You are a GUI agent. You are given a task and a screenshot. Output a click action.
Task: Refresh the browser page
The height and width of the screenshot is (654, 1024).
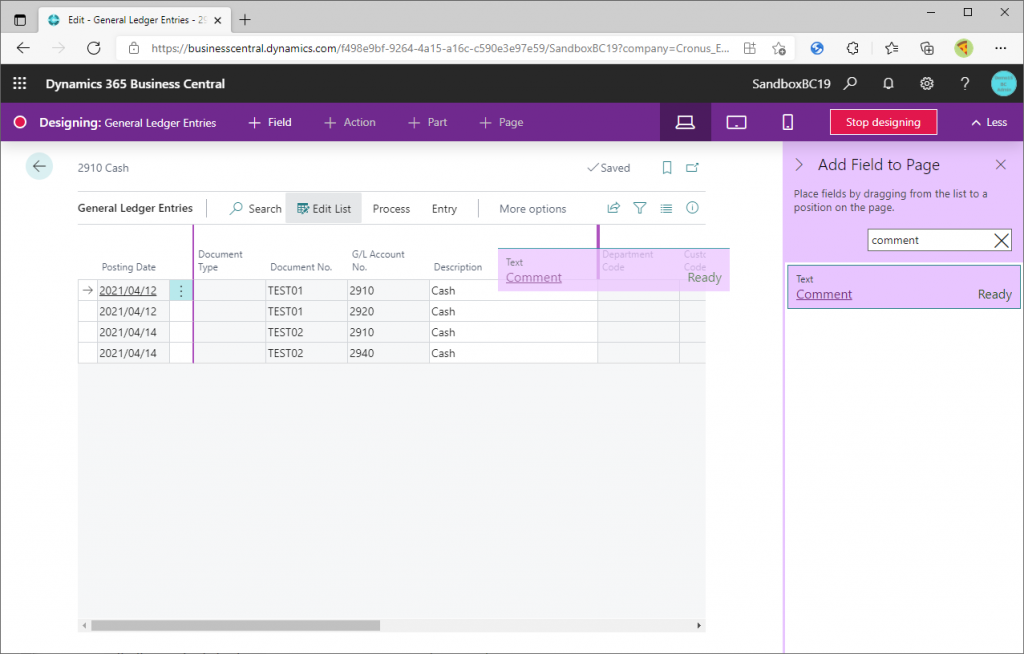[93, 48]
